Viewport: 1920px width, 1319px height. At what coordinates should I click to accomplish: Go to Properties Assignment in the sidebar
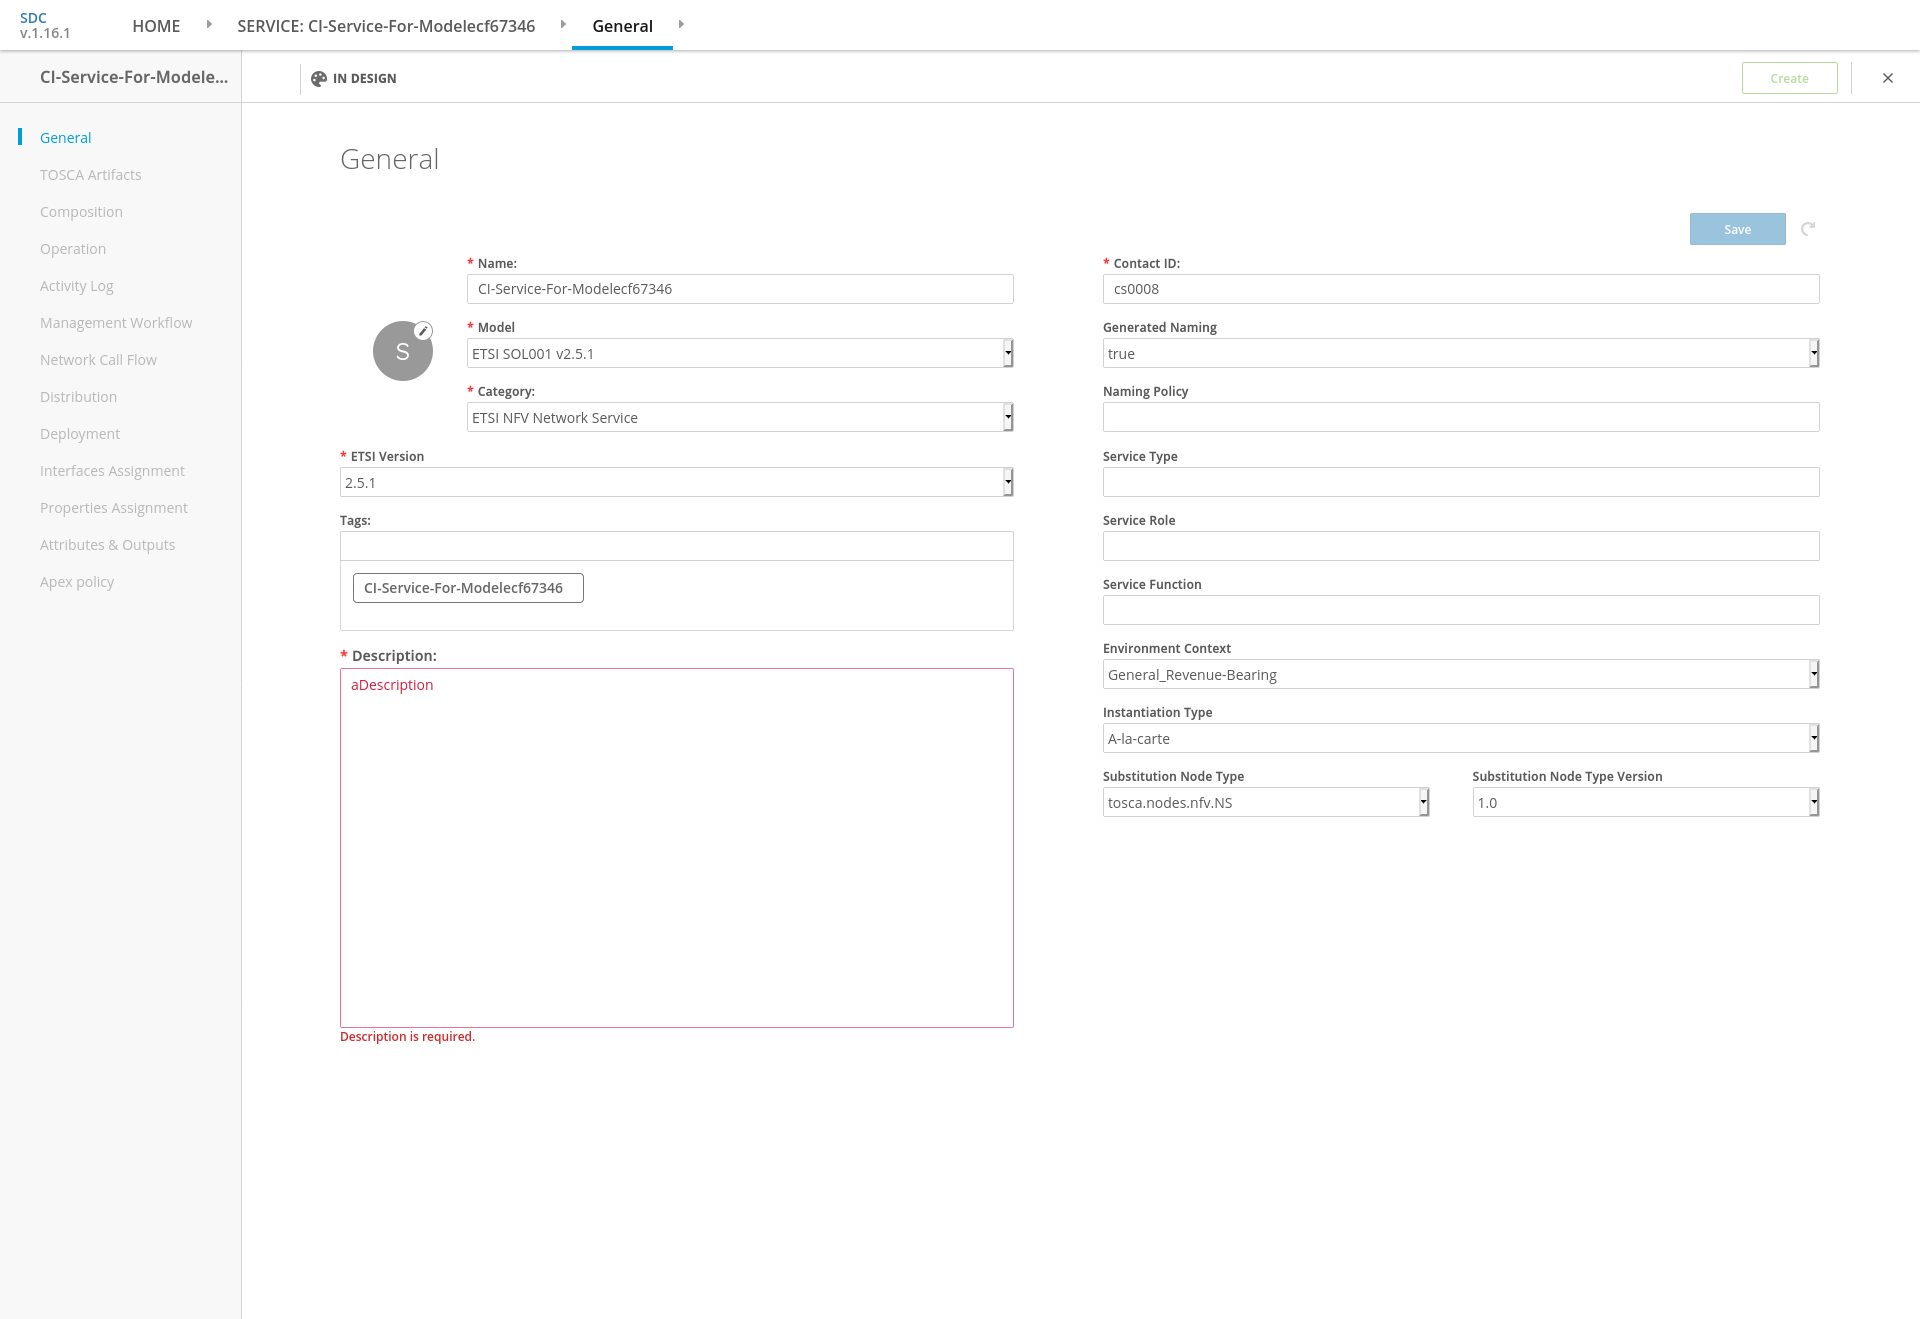click(113, 508)
